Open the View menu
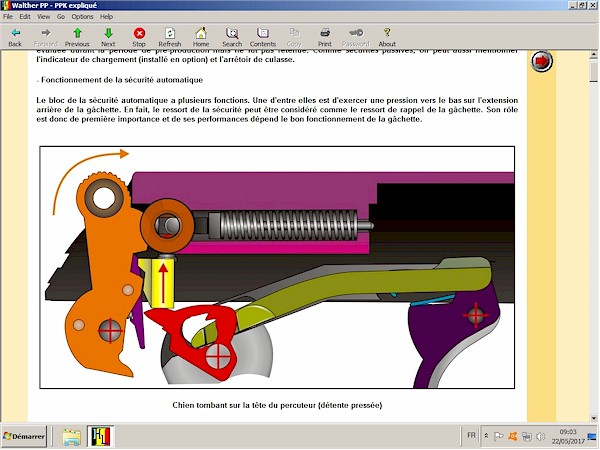Viewport: 600px width, 450px height. pyautogui.click(x=43, y=16)
